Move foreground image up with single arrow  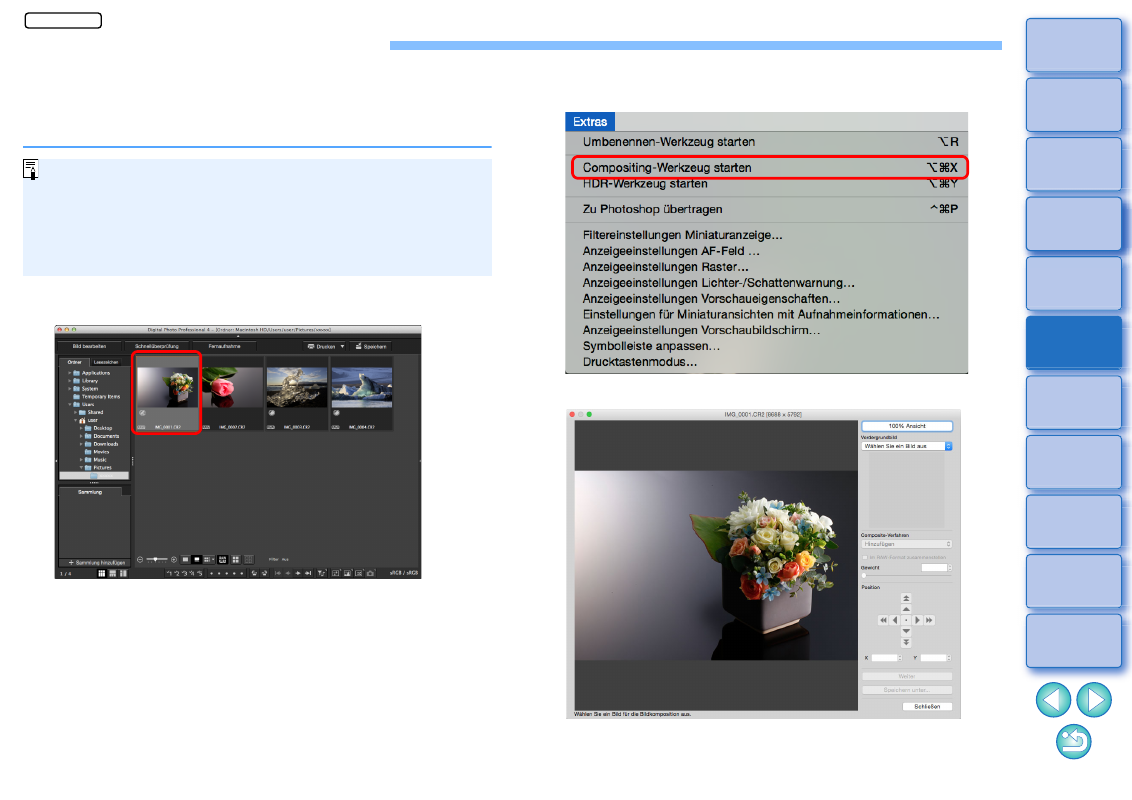[906, 608]
